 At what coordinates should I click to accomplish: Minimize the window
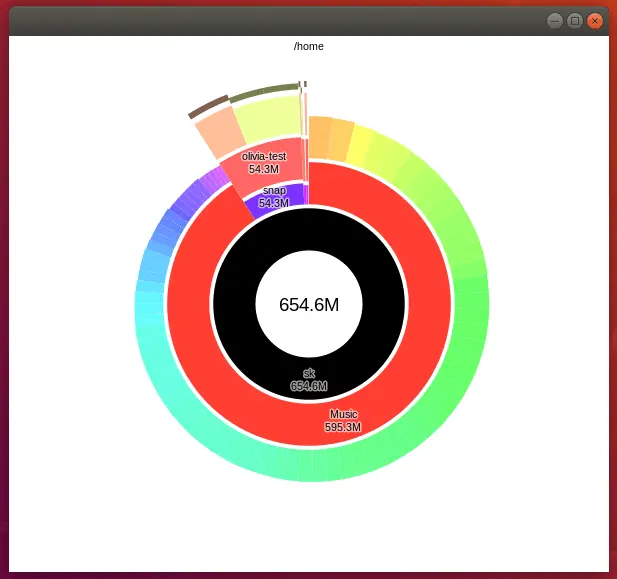tap(555, 21)
